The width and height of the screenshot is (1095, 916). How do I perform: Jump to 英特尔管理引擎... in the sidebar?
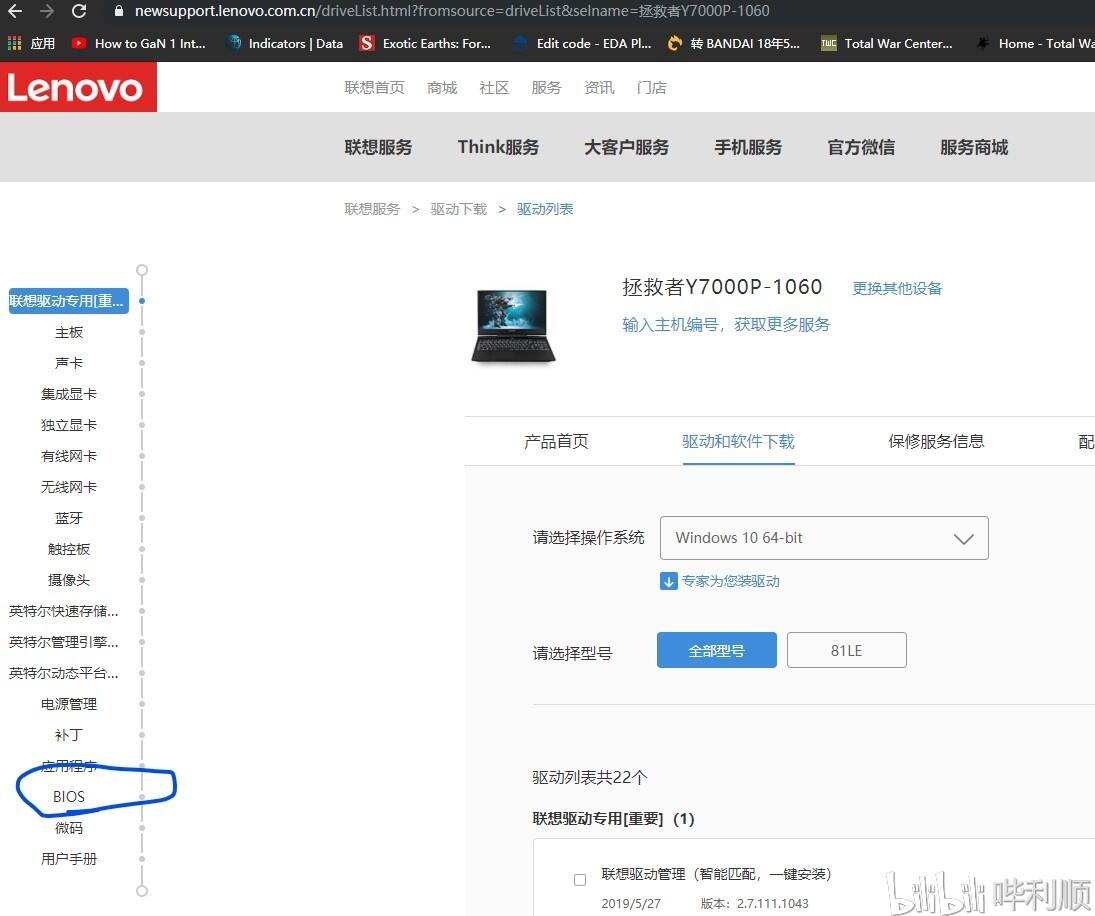[x=64, y=642]
